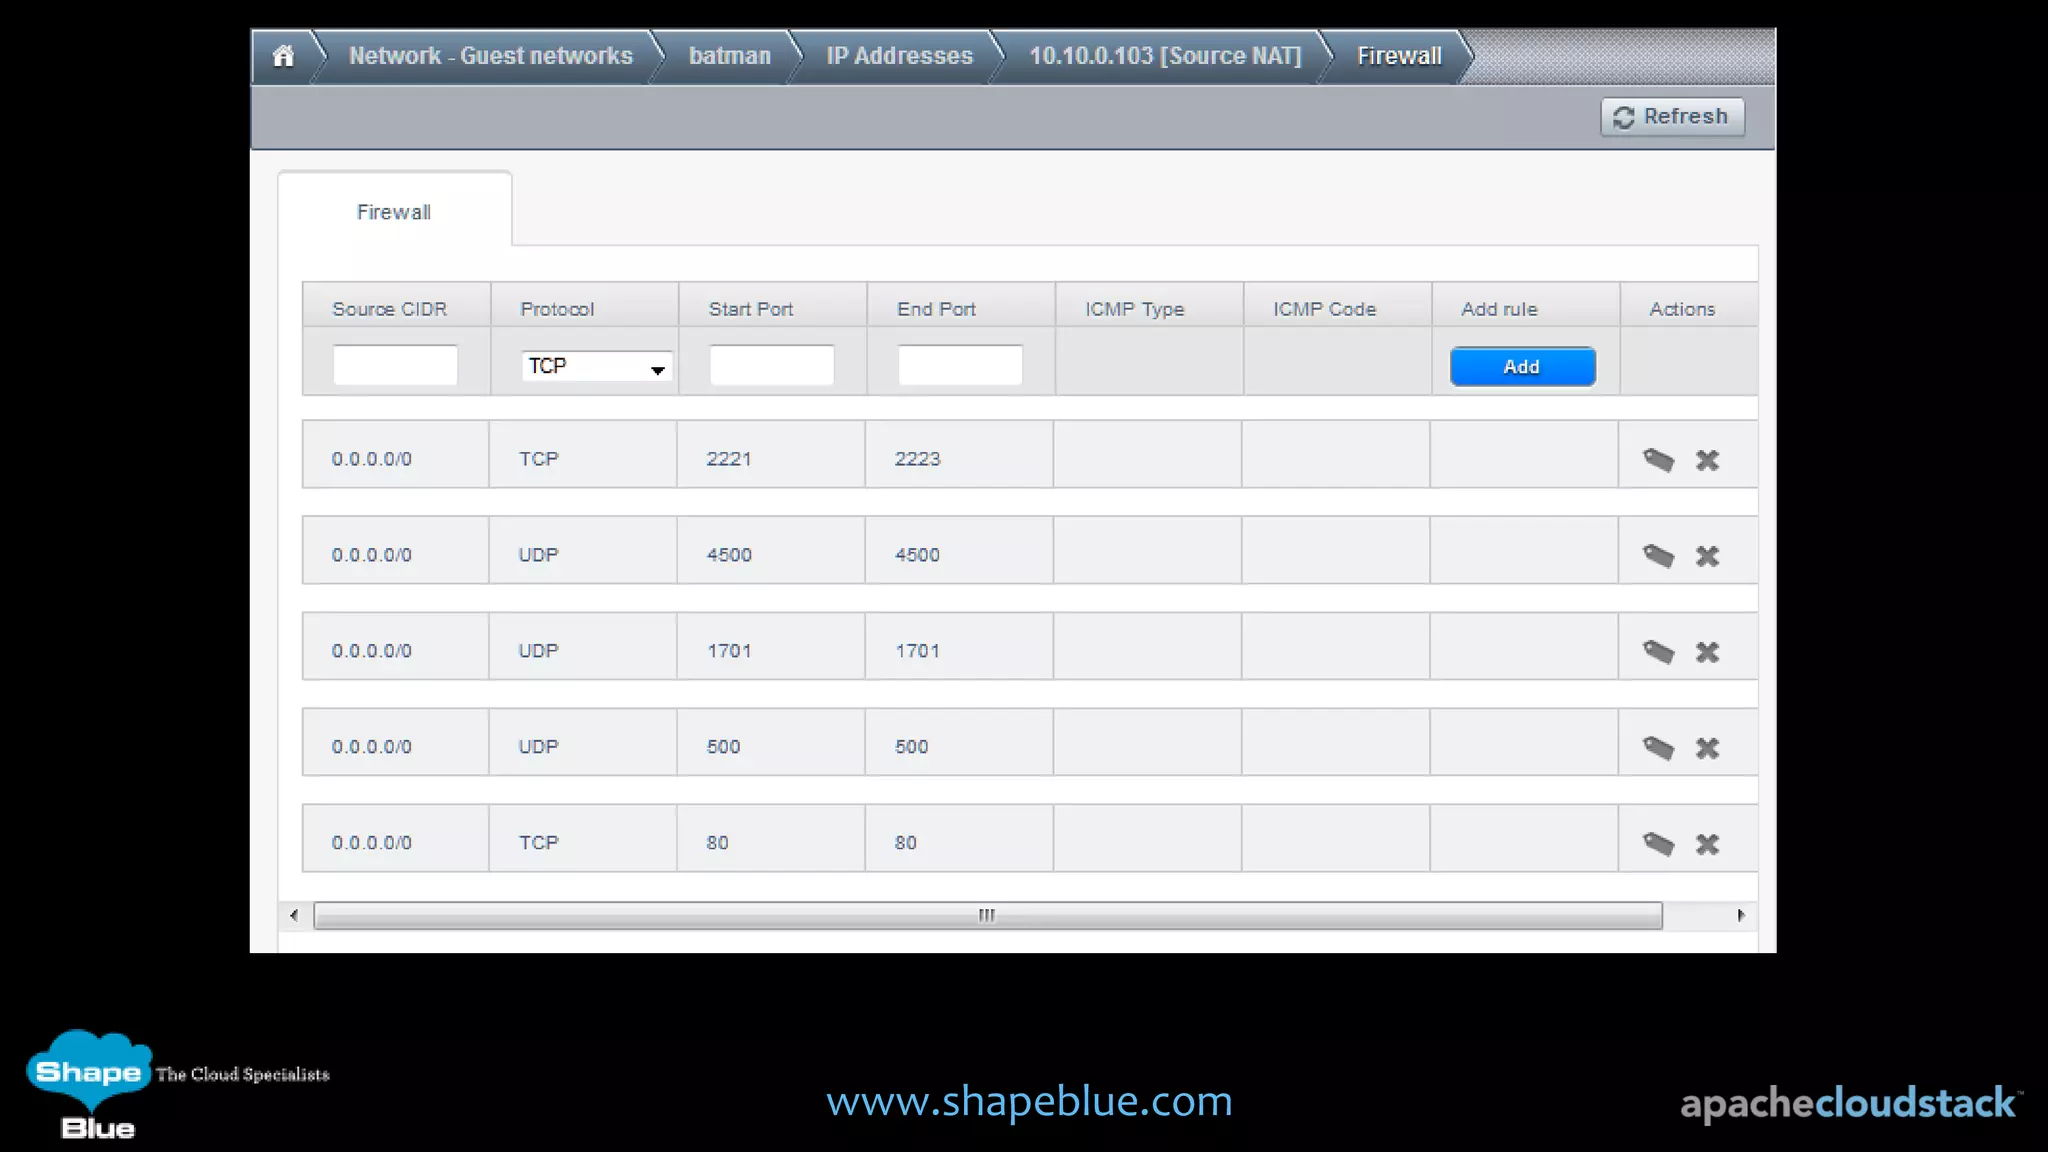Edit tags for UDP 500 rule
This screenshot has height=1152, width=2048.
[x=1658, y=748]
